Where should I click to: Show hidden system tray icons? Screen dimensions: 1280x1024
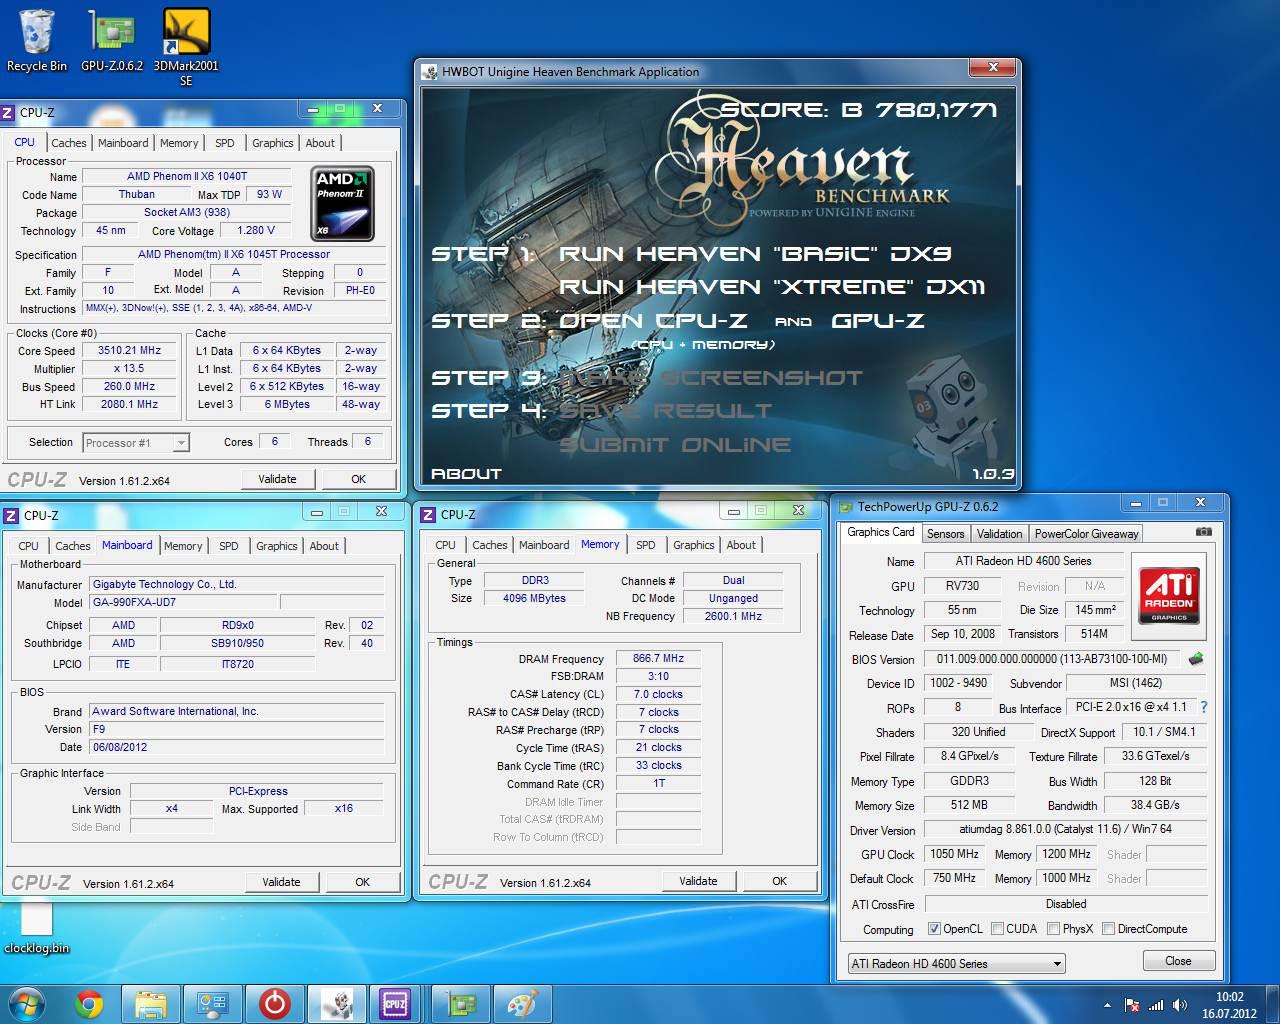pyautogui.click(x=1107, y=1005)
